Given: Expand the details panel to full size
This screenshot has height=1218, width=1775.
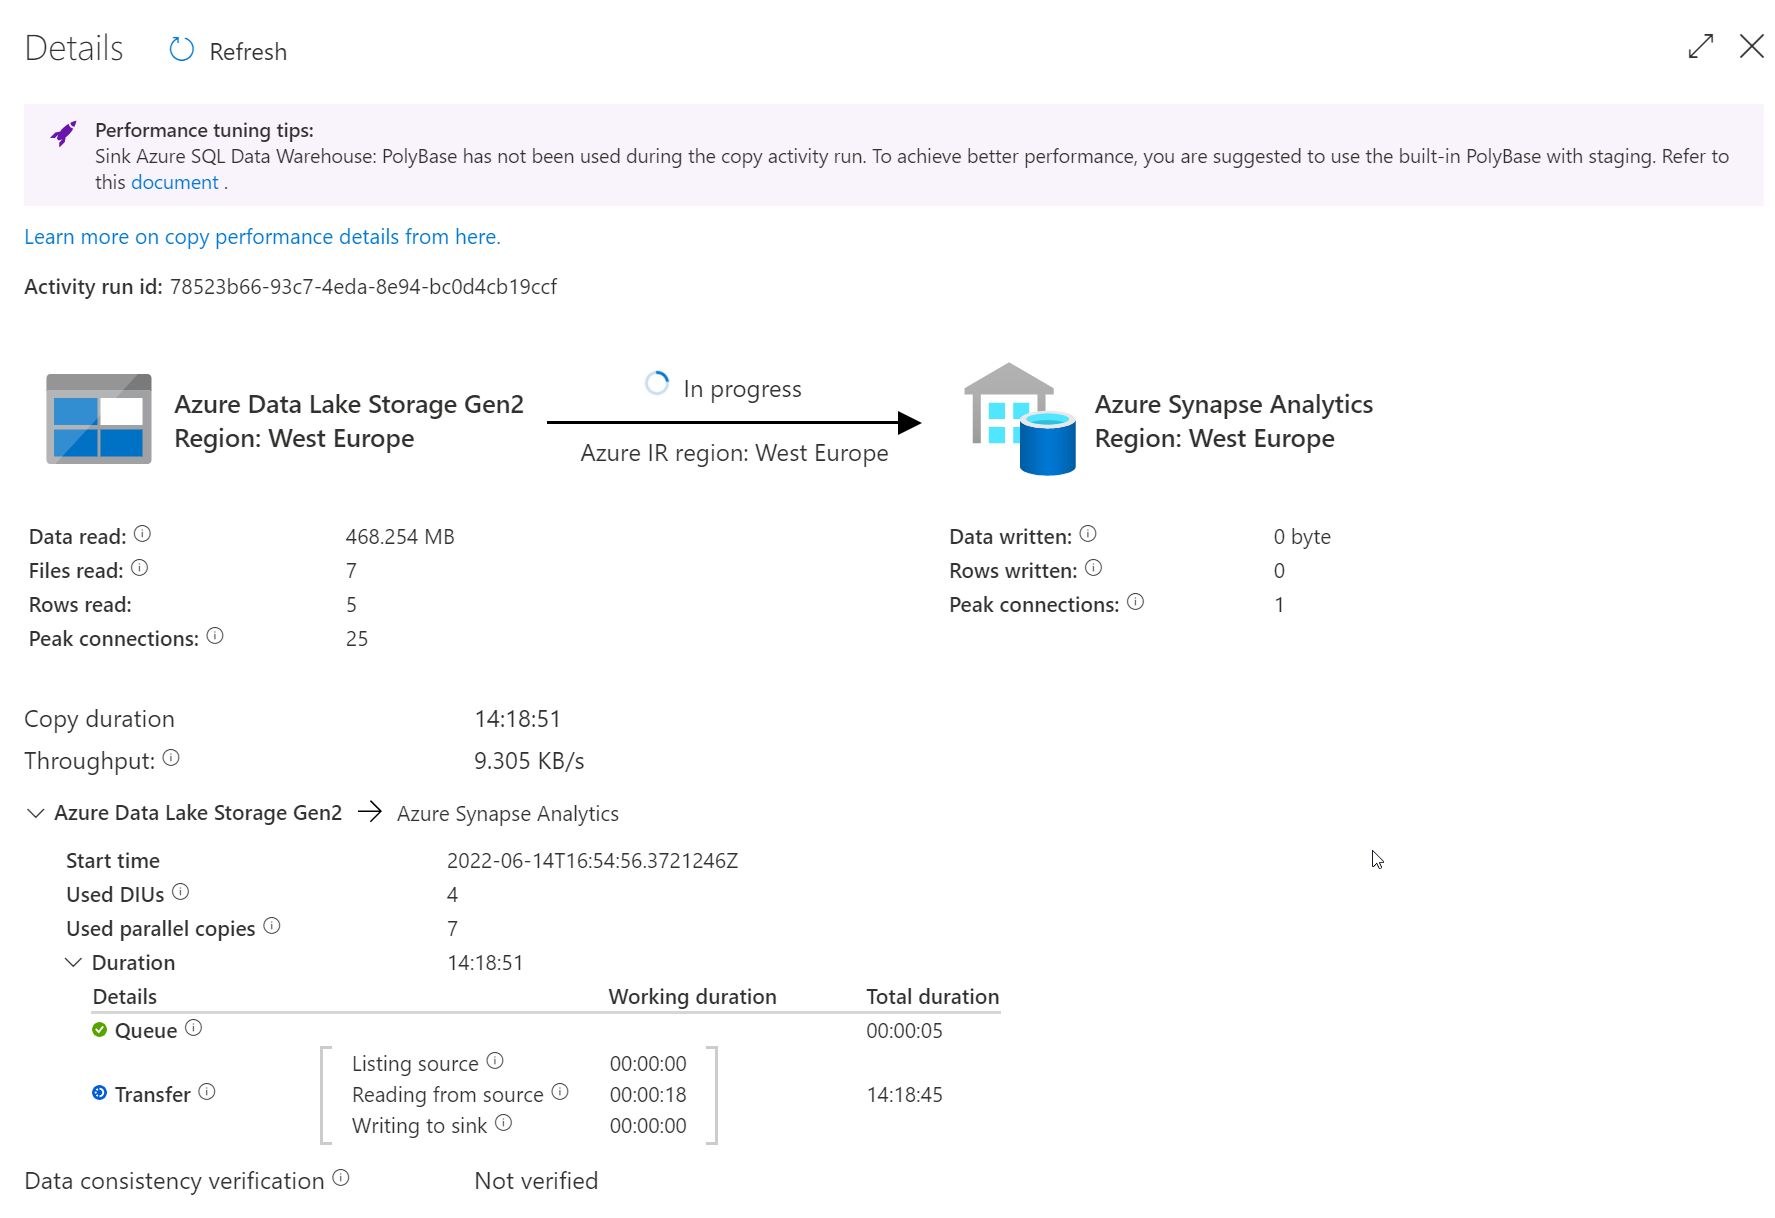Looking at the screenshot, I should [x=1700, y=46].
